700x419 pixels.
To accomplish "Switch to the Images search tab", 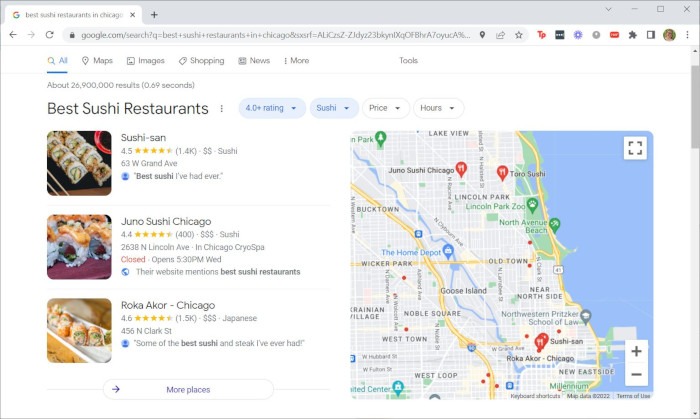I will pos(146,61).
